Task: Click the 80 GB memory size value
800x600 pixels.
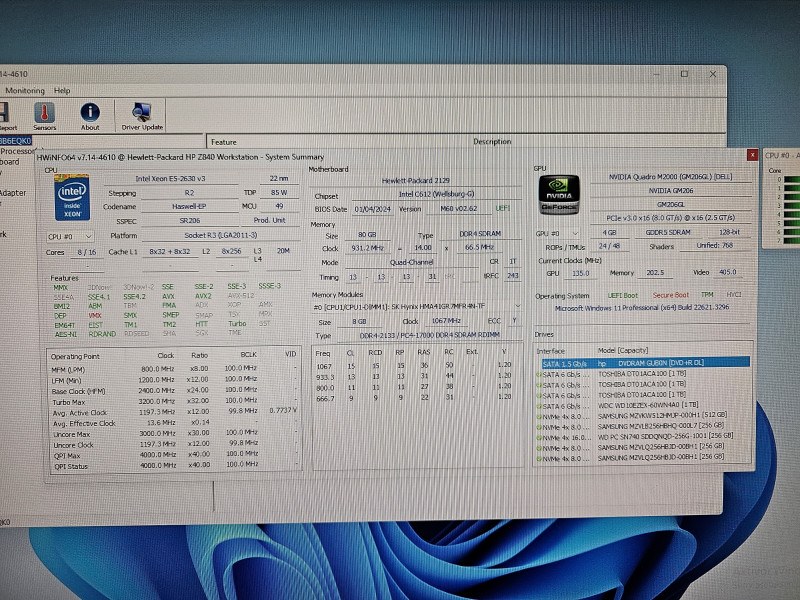Action: tap(367, 235)
